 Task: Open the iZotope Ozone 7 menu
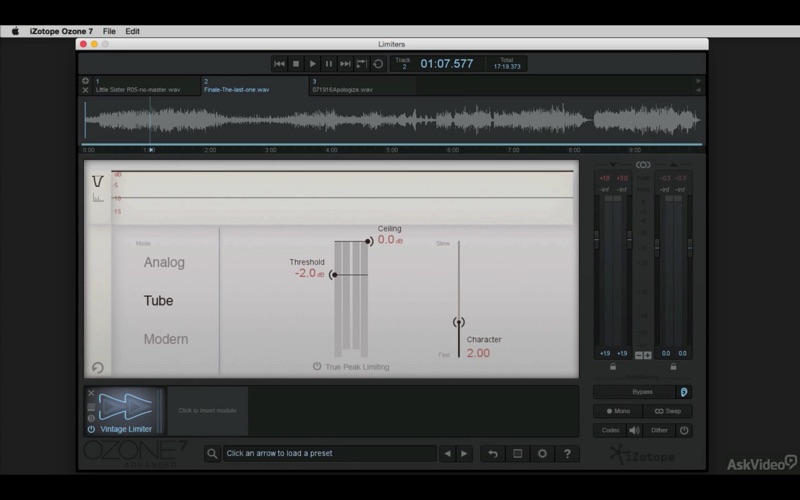61,31
